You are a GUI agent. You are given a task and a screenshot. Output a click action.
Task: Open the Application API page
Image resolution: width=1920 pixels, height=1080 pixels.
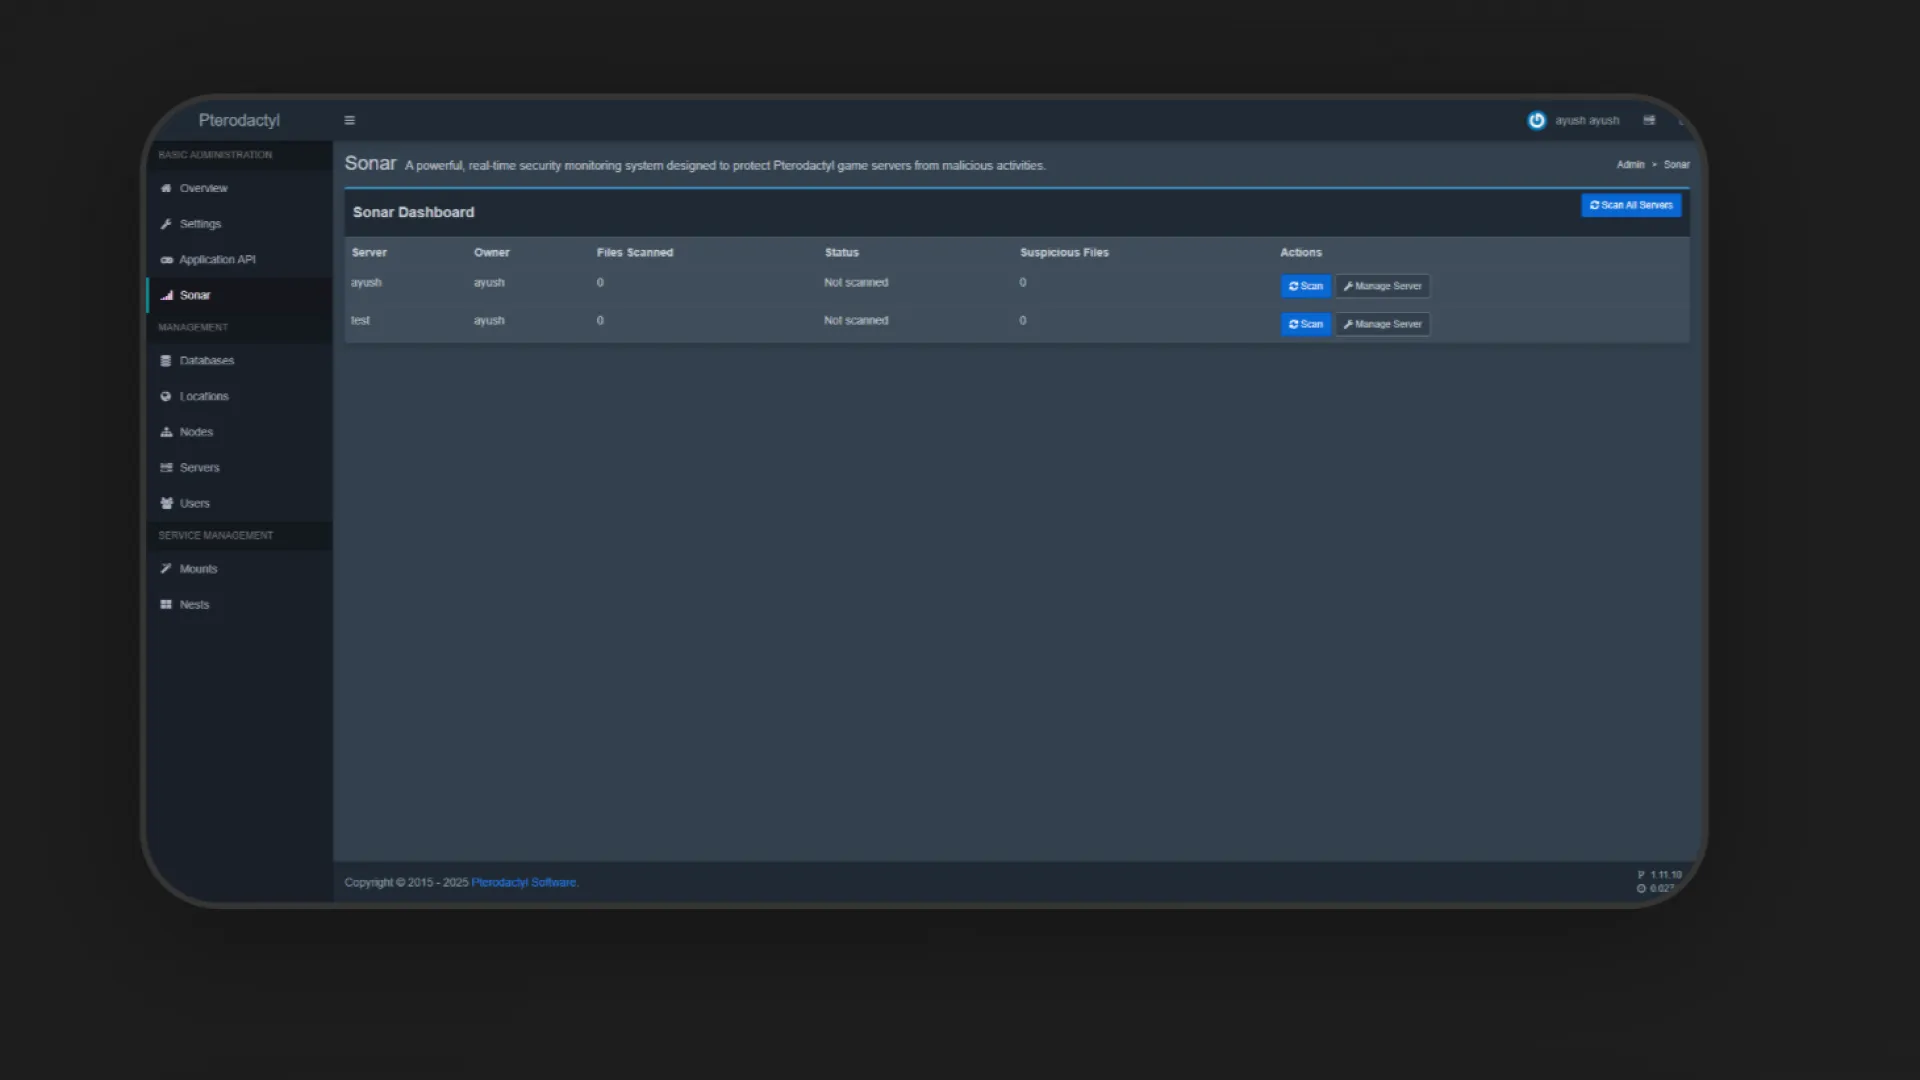click(217, 259)
